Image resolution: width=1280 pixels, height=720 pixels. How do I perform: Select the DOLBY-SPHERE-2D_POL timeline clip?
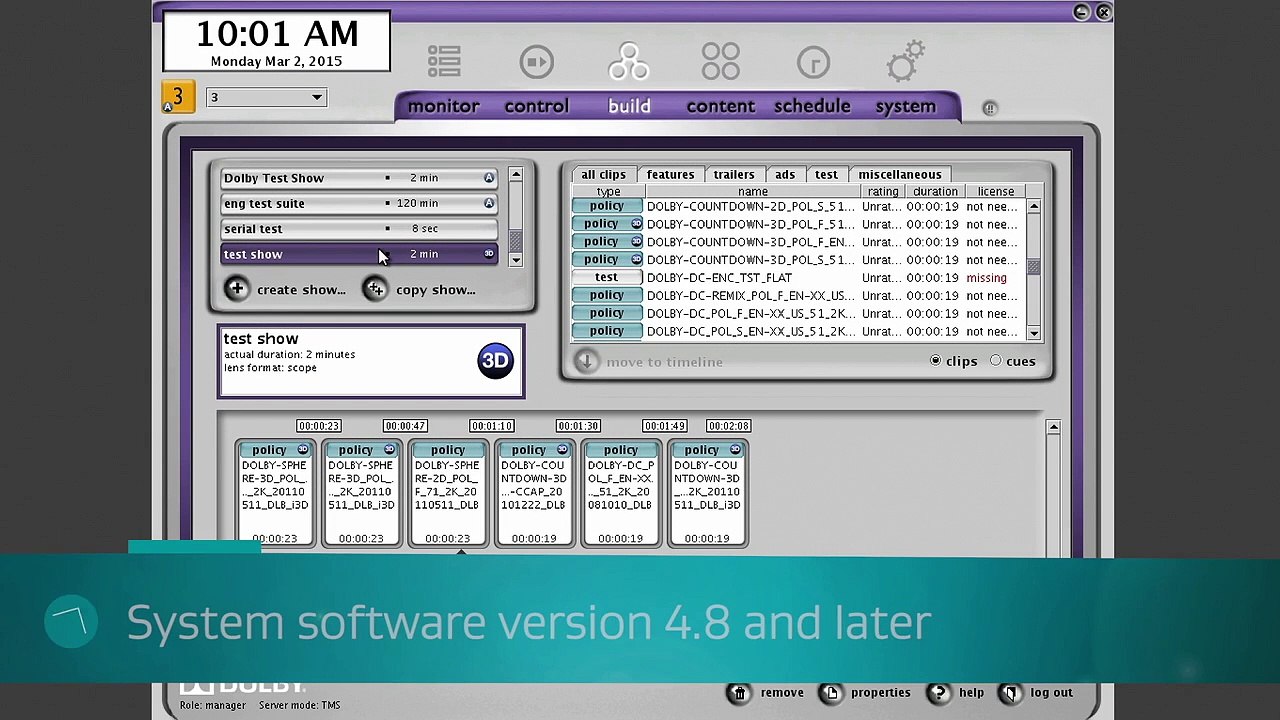point(447,494)
